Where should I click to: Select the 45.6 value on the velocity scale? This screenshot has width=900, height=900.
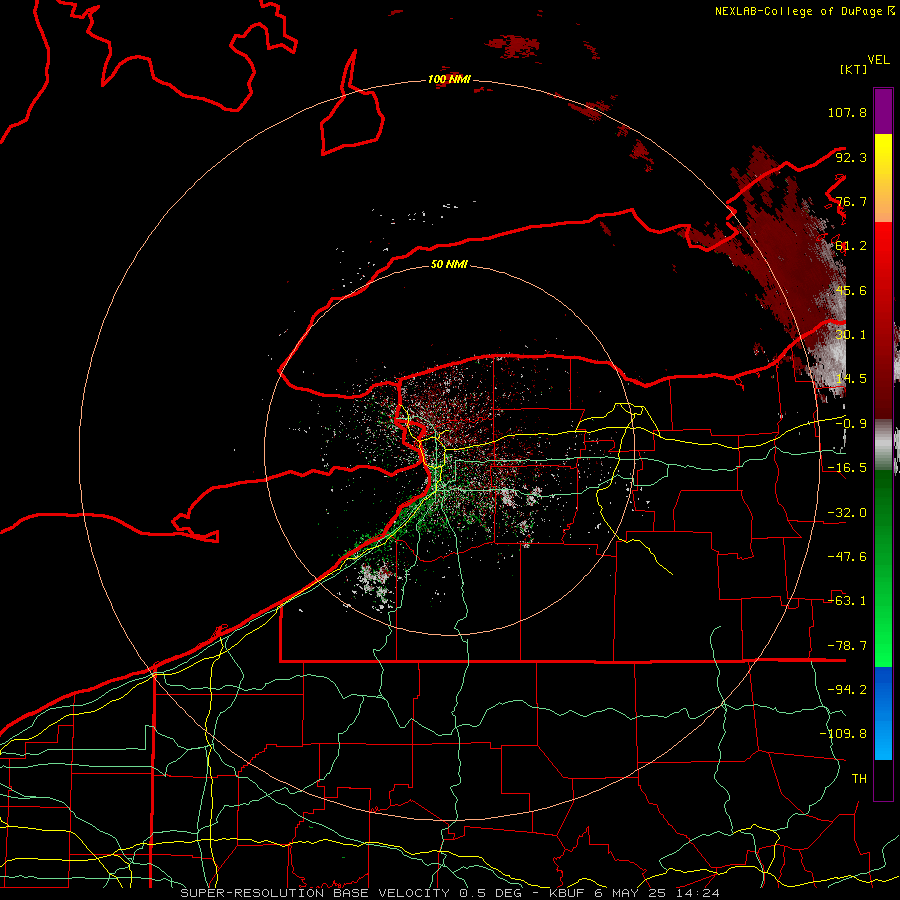coord(851,290)
